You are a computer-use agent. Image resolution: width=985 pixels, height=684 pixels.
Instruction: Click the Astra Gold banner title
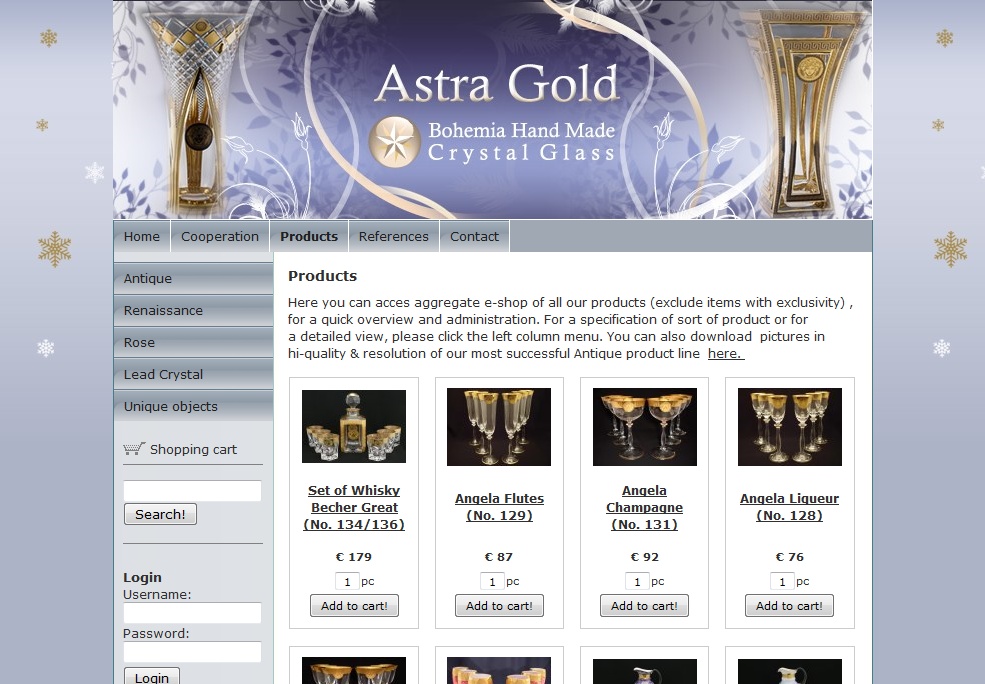tap(498, 84)
